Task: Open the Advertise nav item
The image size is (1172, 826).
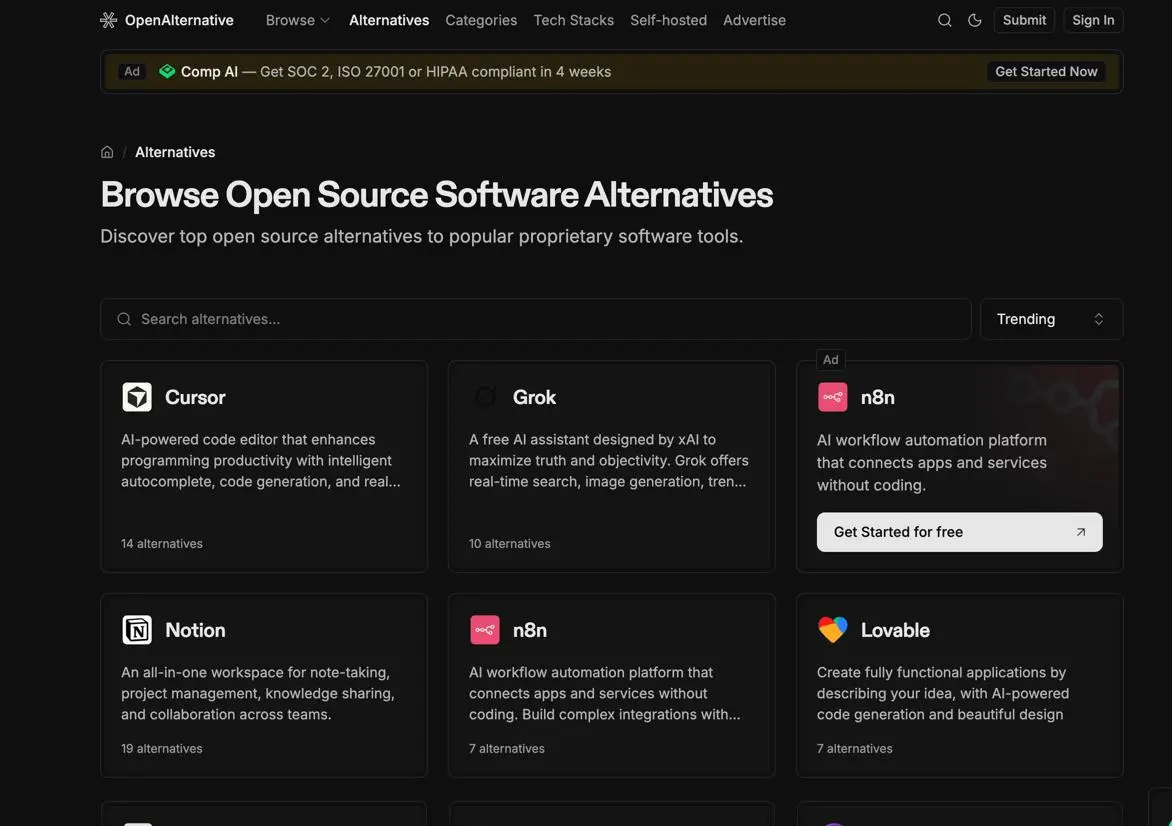Action: point(754,20)
